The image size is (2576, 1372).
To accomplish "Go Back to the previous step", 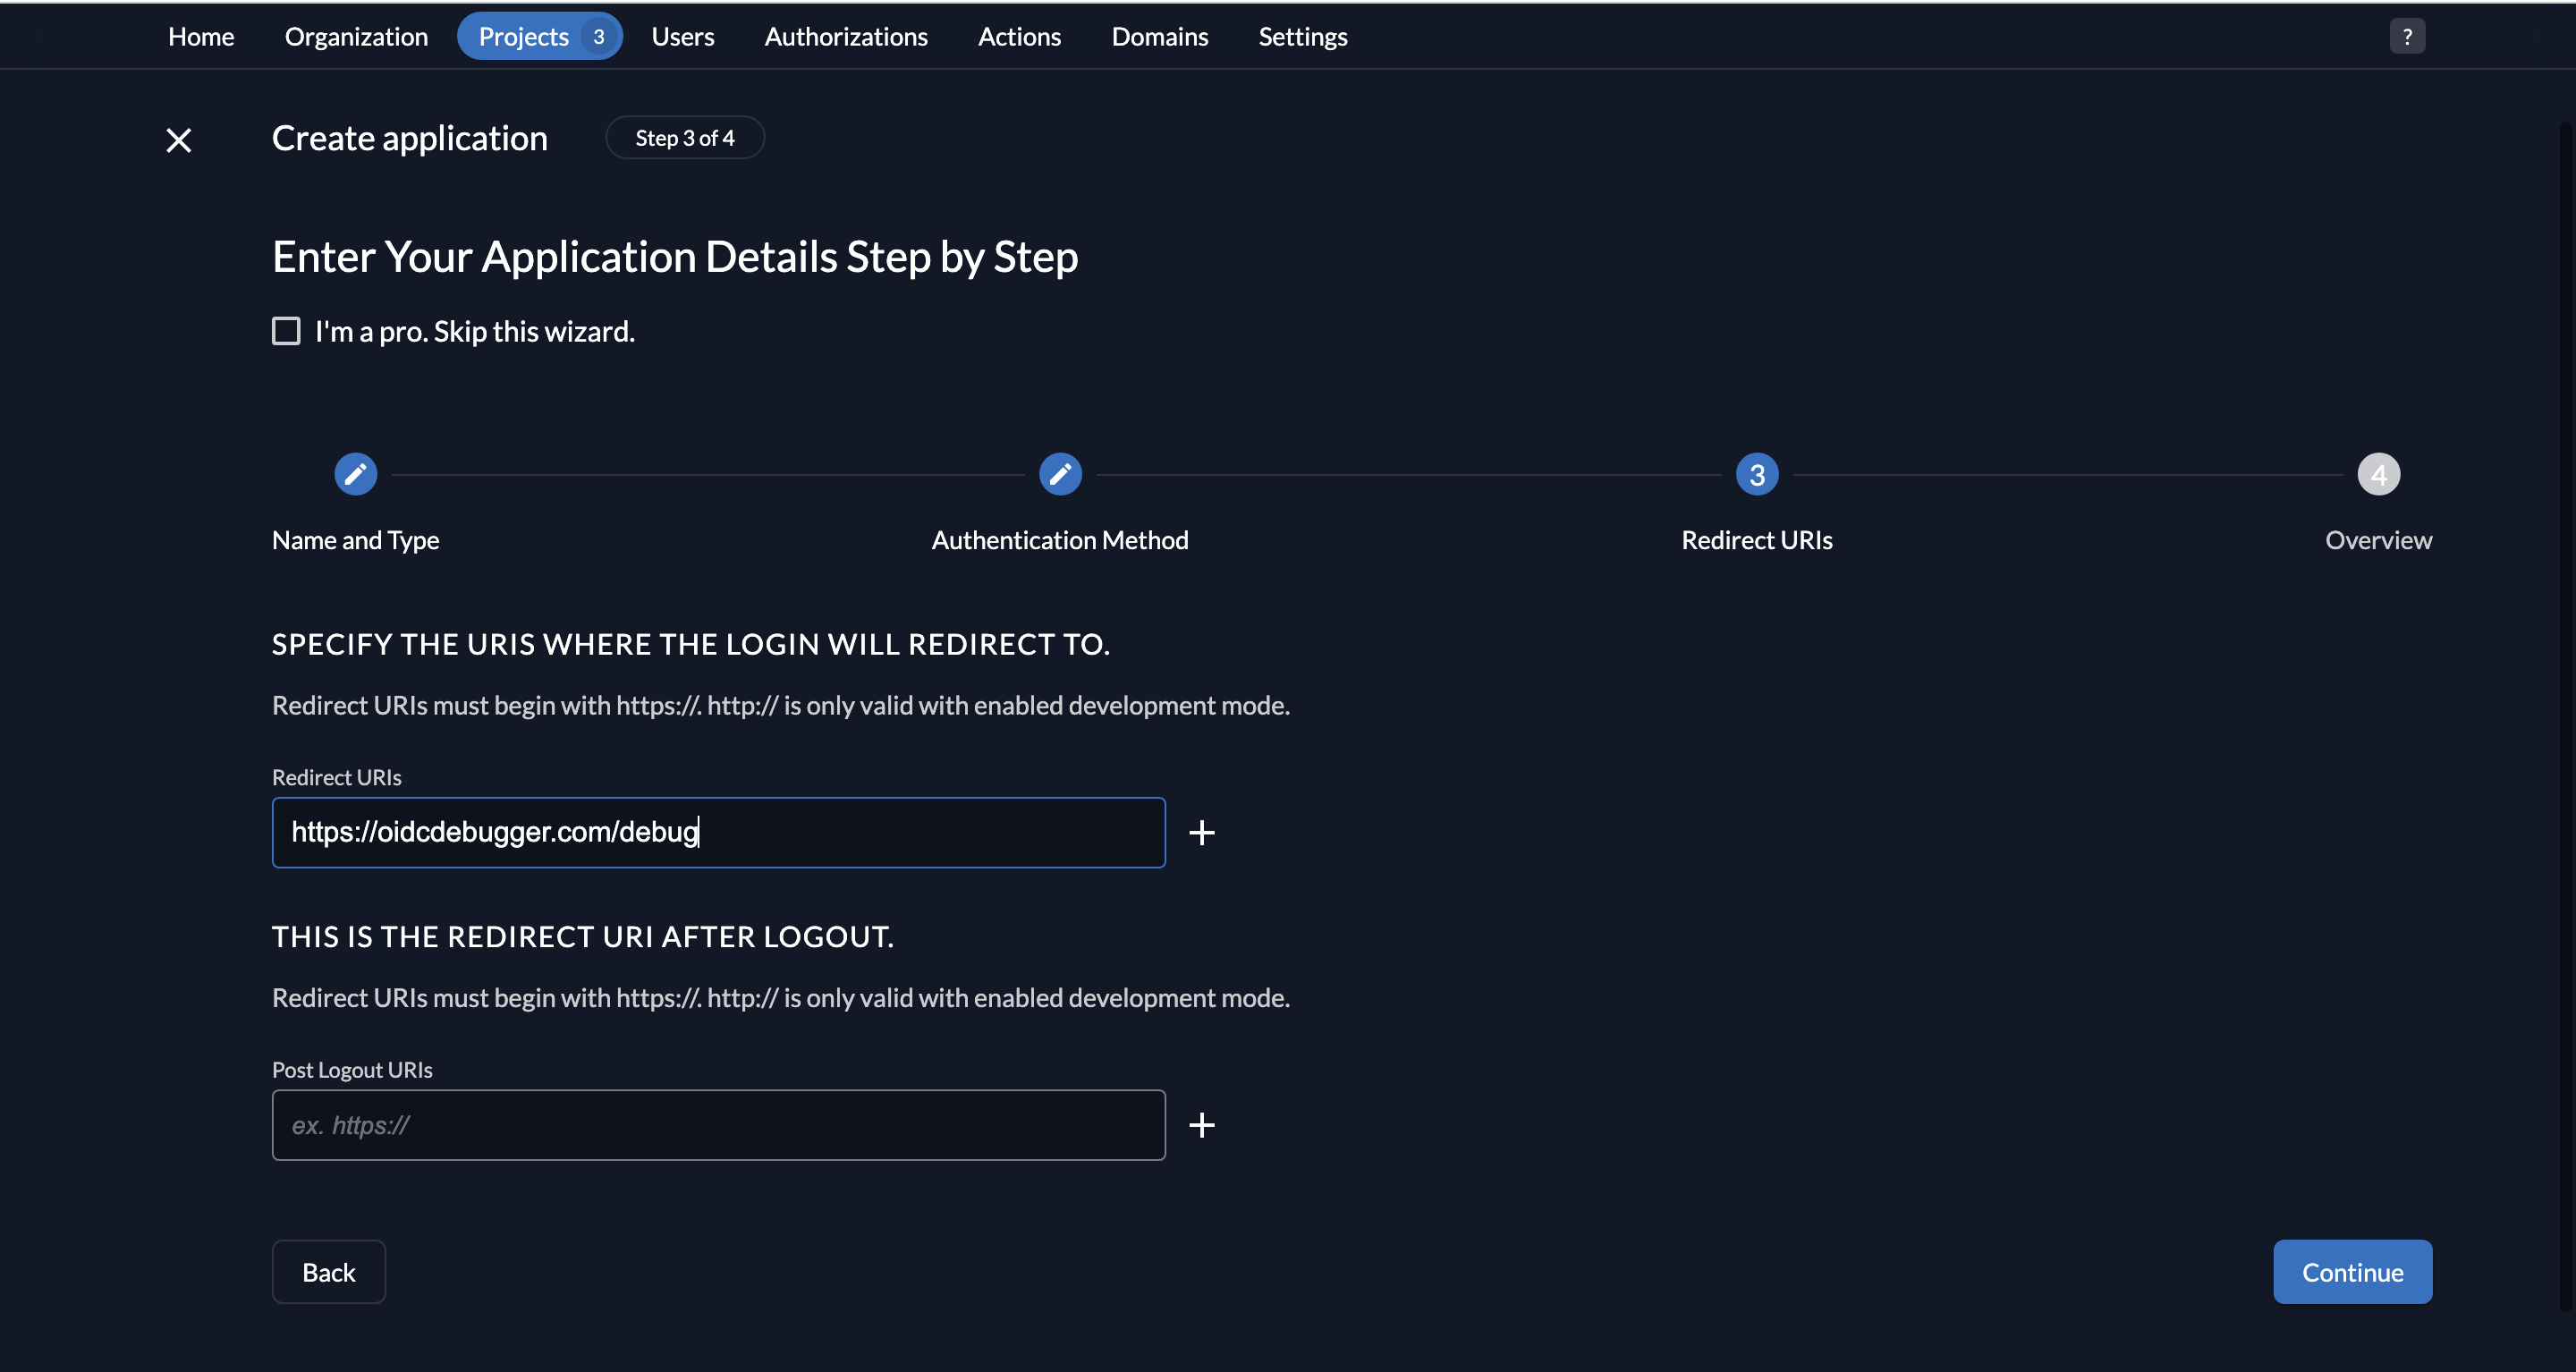I will [x=328, y=1271].
